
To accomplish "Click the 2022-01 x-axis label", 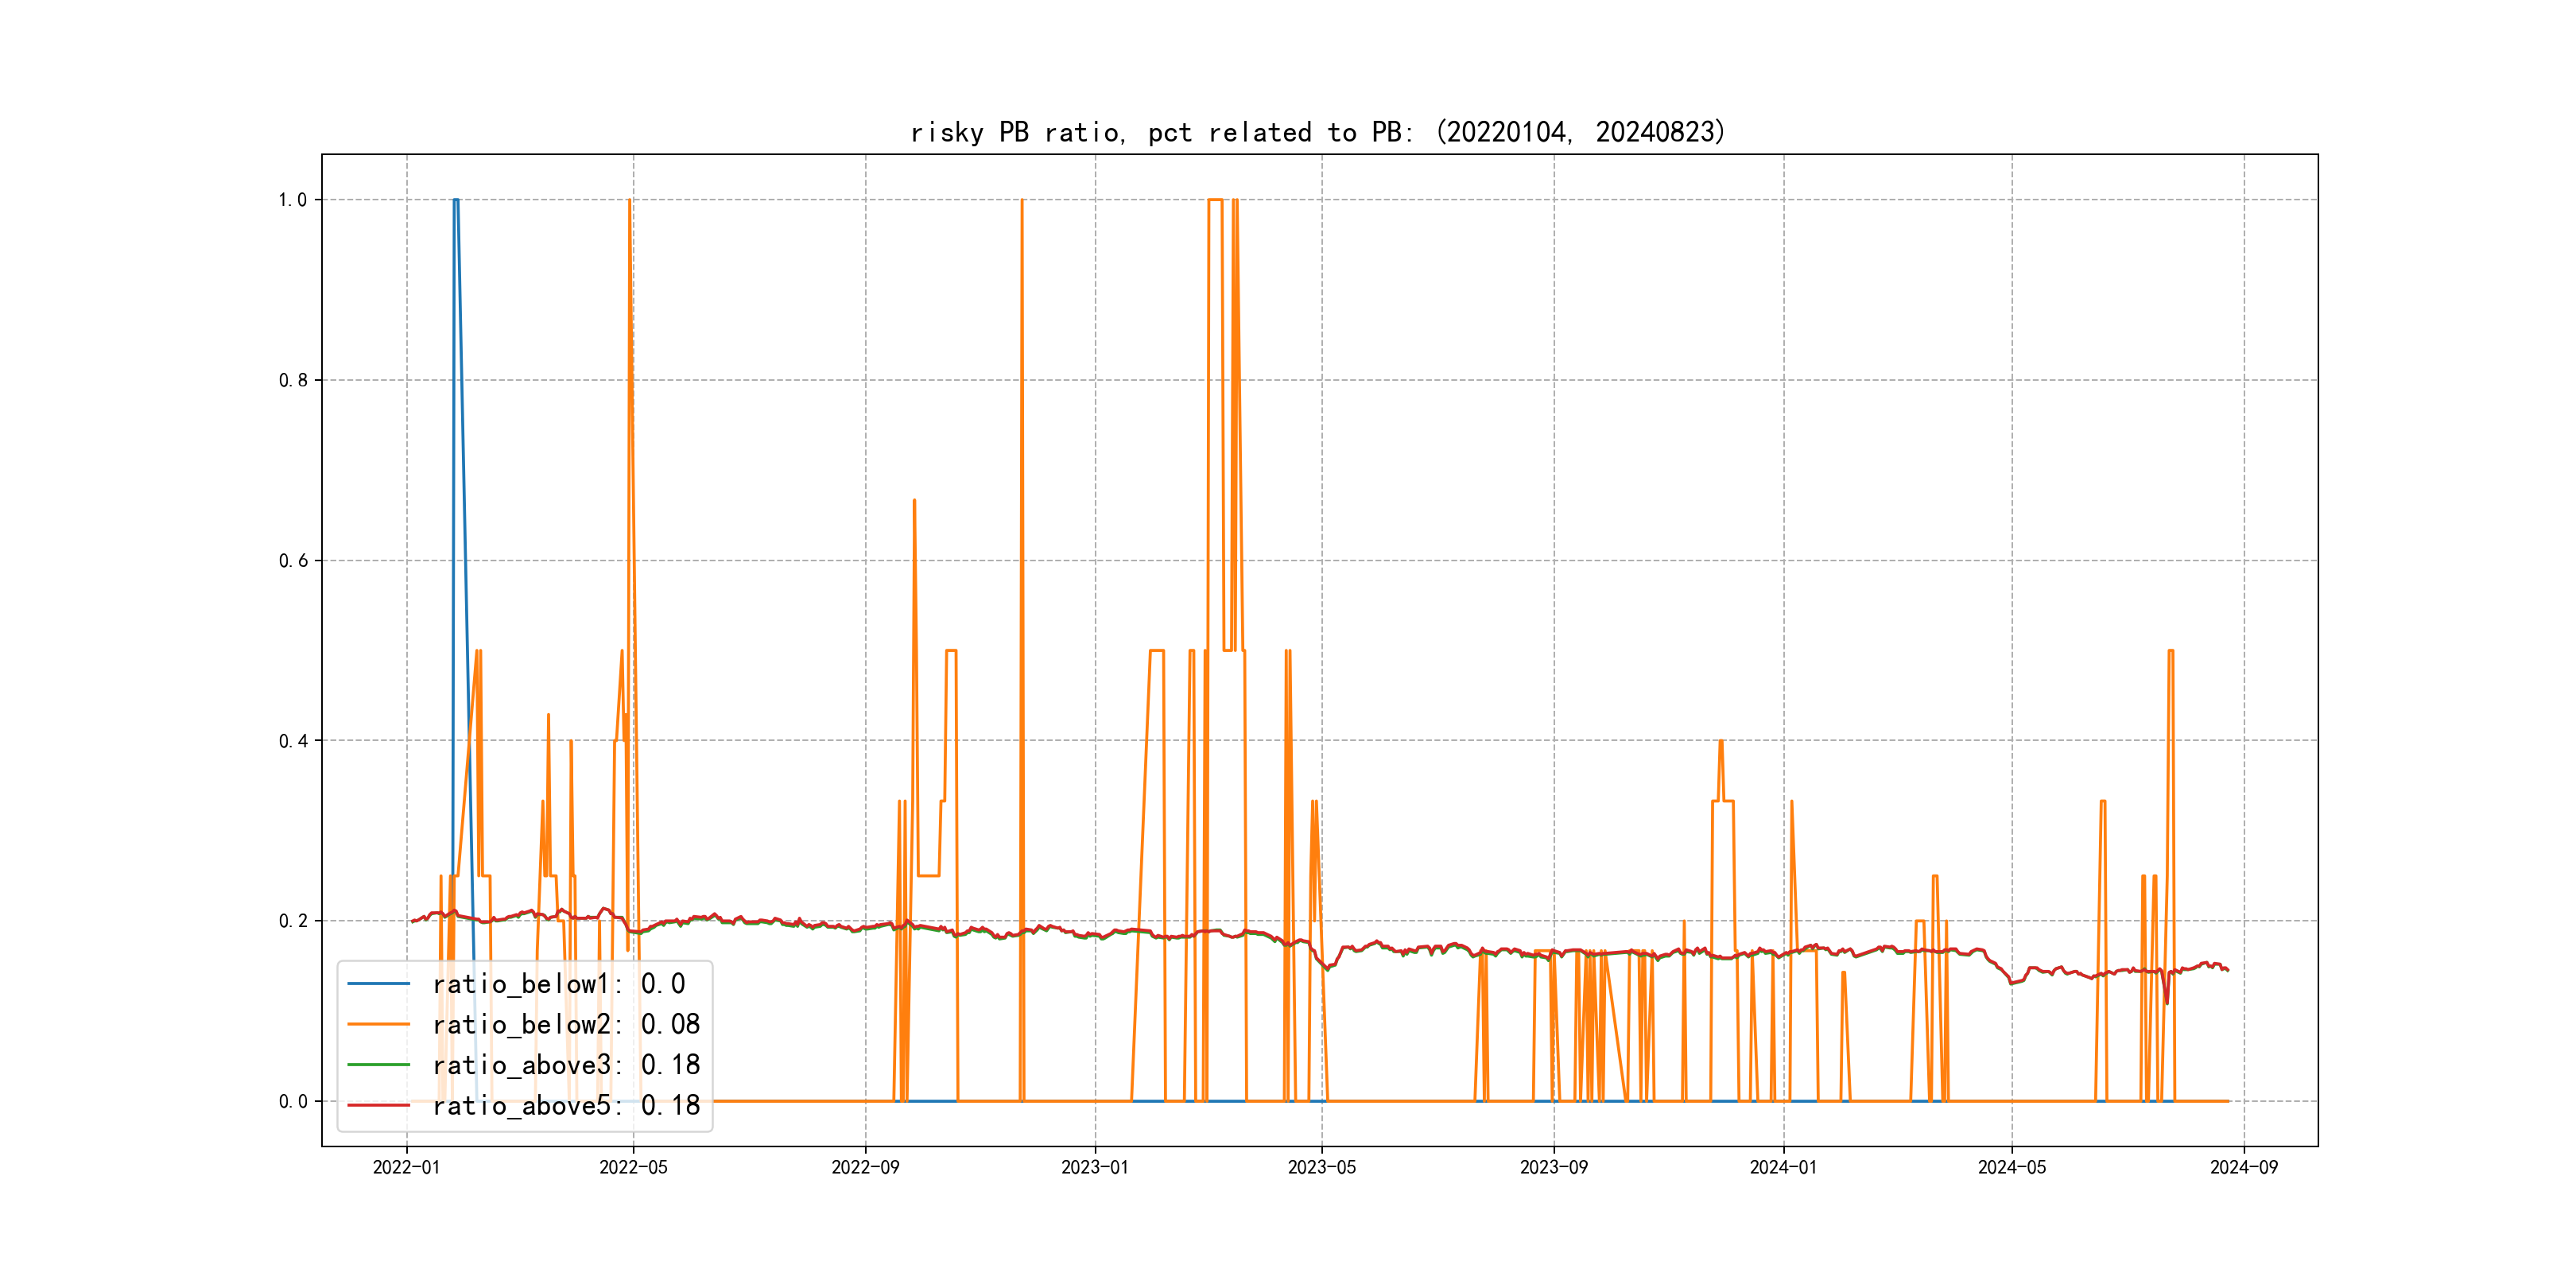I will point(406,1168).
